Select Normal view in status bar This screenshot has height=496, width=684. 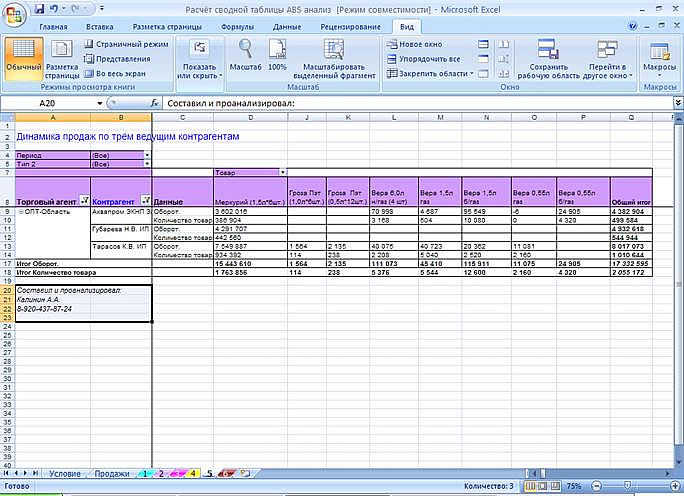pos(530,486)
